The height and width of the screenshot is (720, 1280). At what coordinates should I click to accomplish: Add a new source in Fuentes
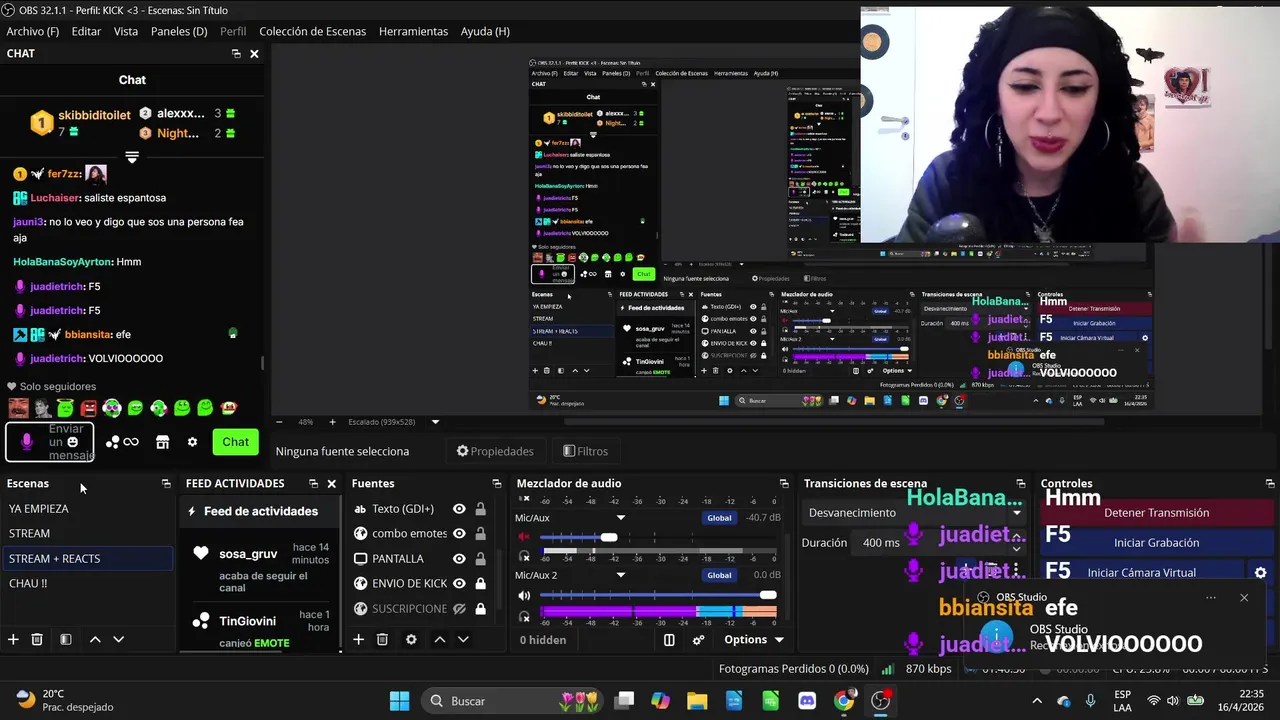click(358, 639)
